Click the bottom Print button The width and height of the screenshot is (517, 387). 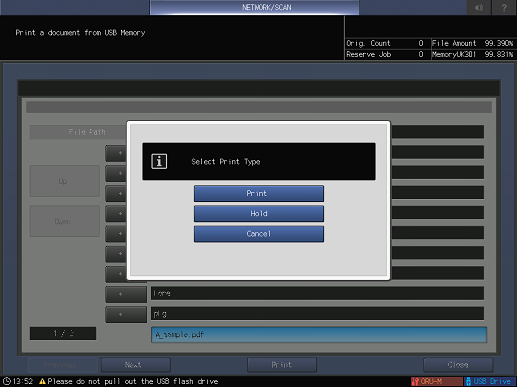282,365
